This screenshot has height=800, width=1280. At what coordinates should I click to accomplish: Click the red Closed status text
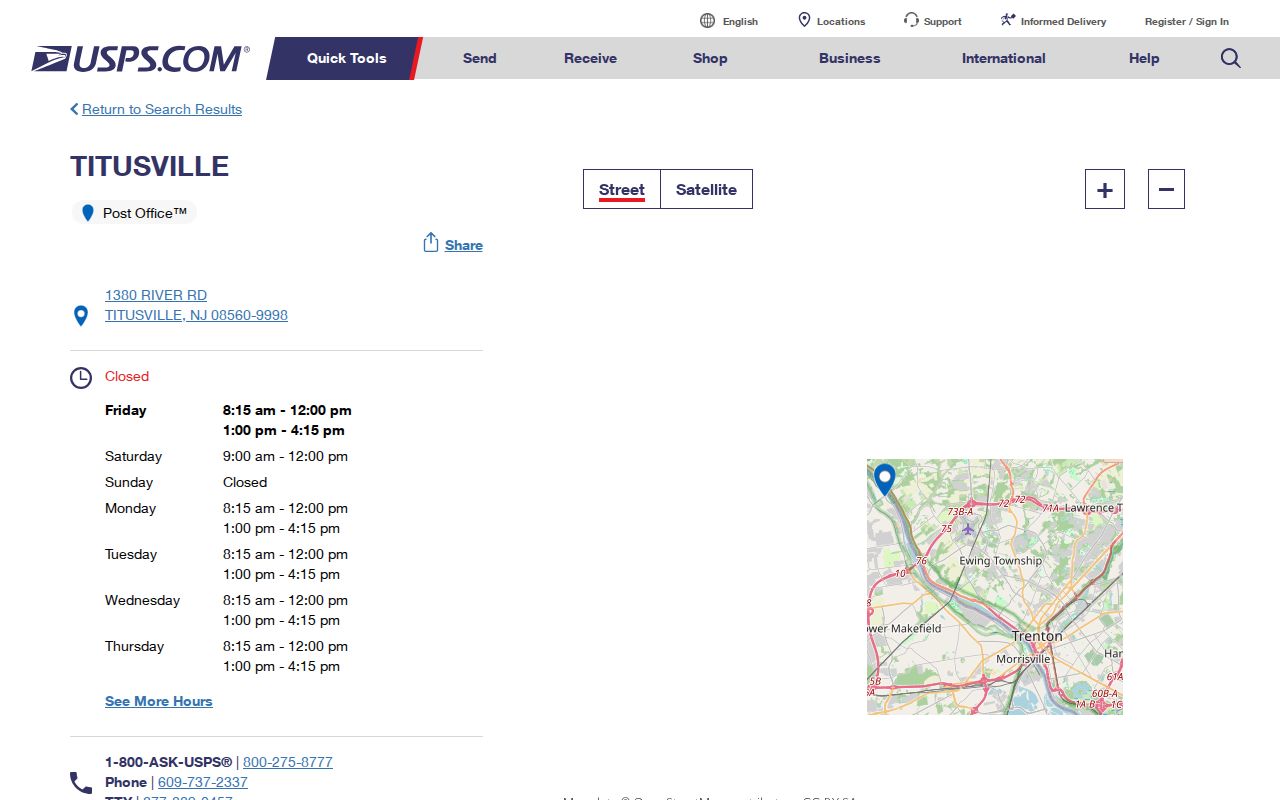coord(127,376)
